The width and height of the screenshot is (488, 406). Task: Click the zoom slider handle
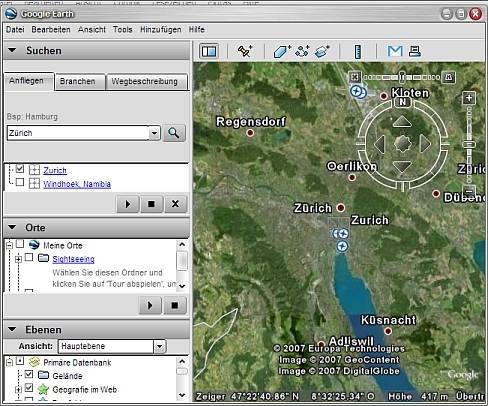[469, 144]
